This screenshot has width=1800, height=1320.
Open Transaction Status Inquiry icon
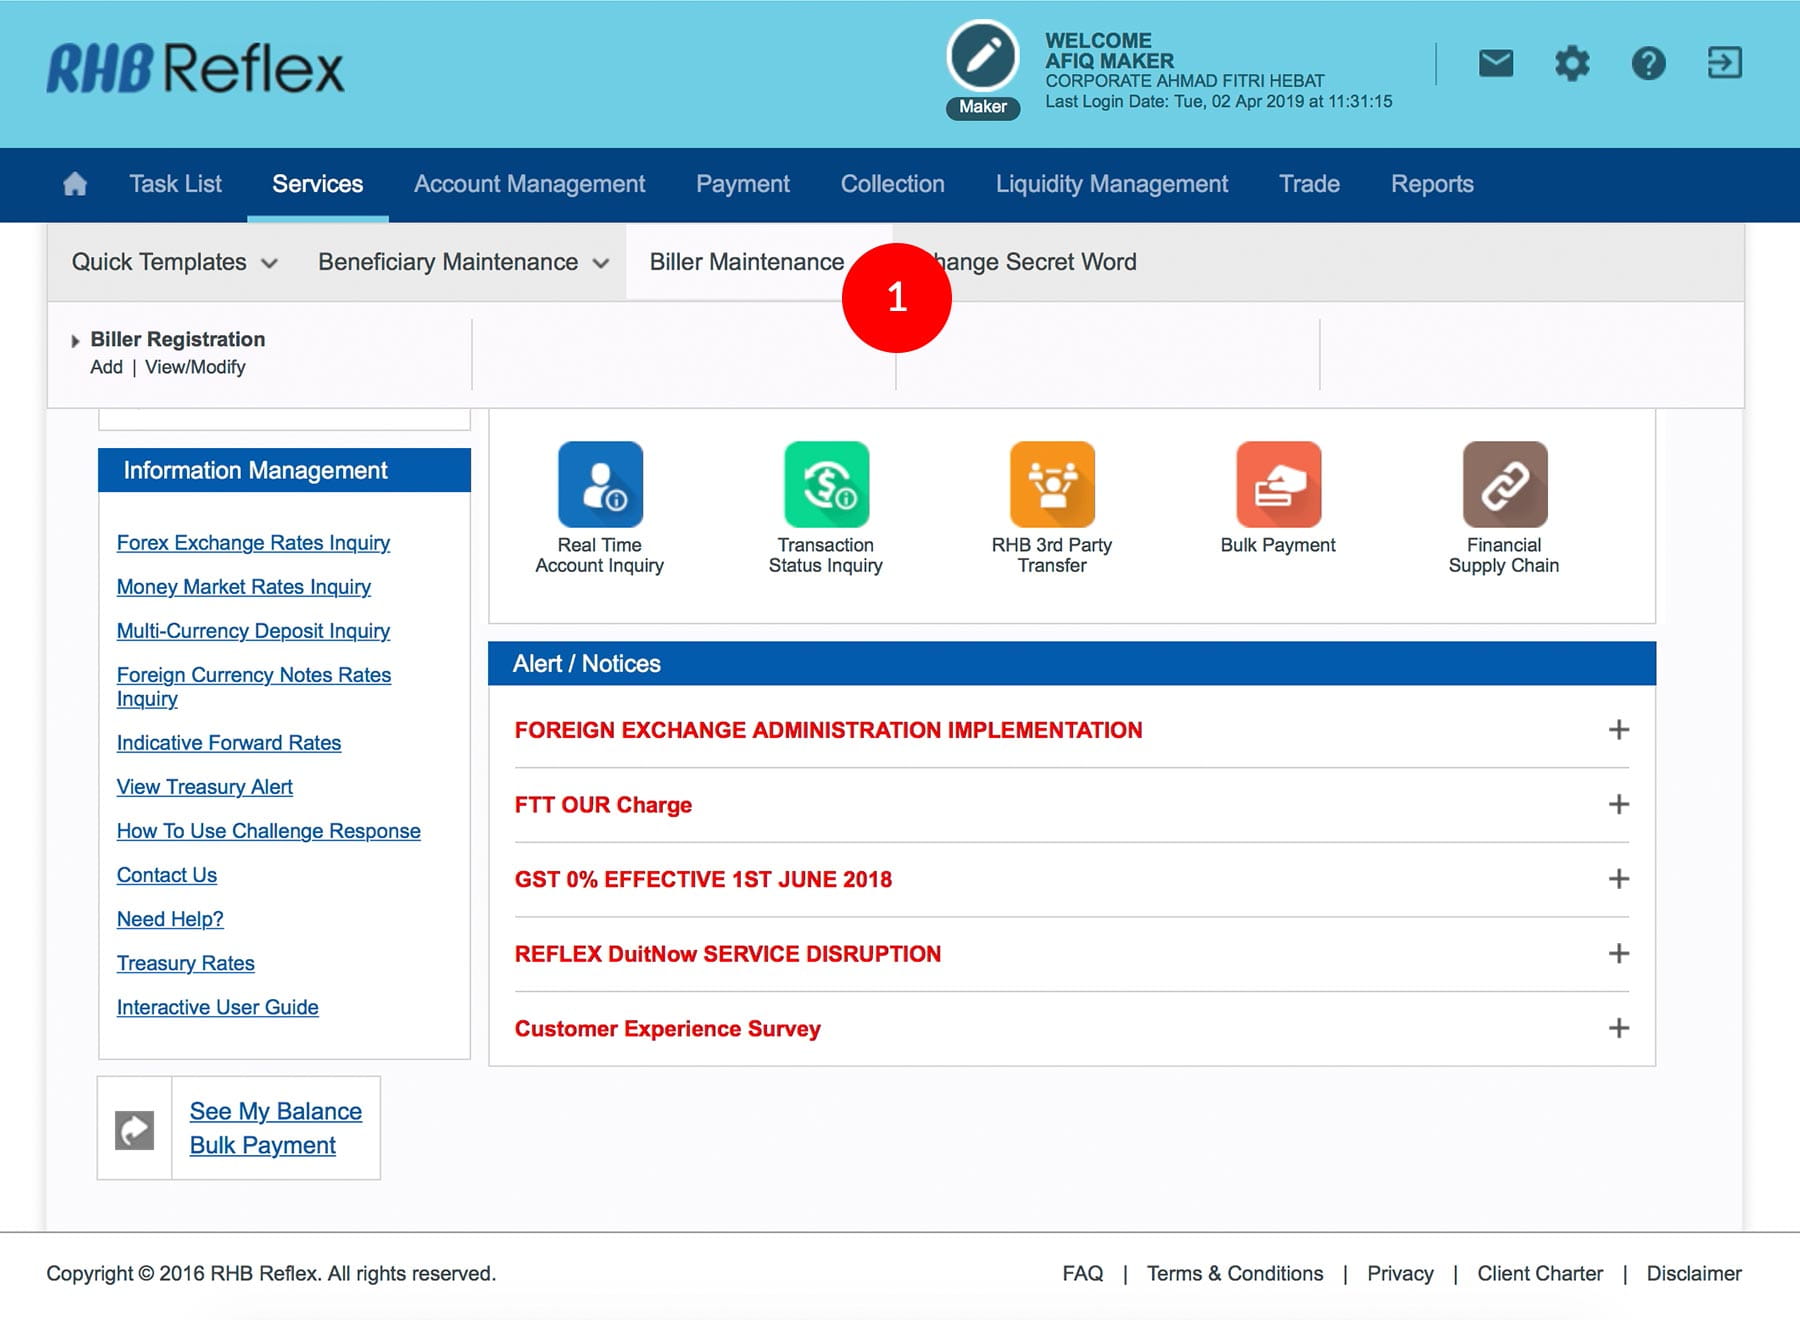826,485
